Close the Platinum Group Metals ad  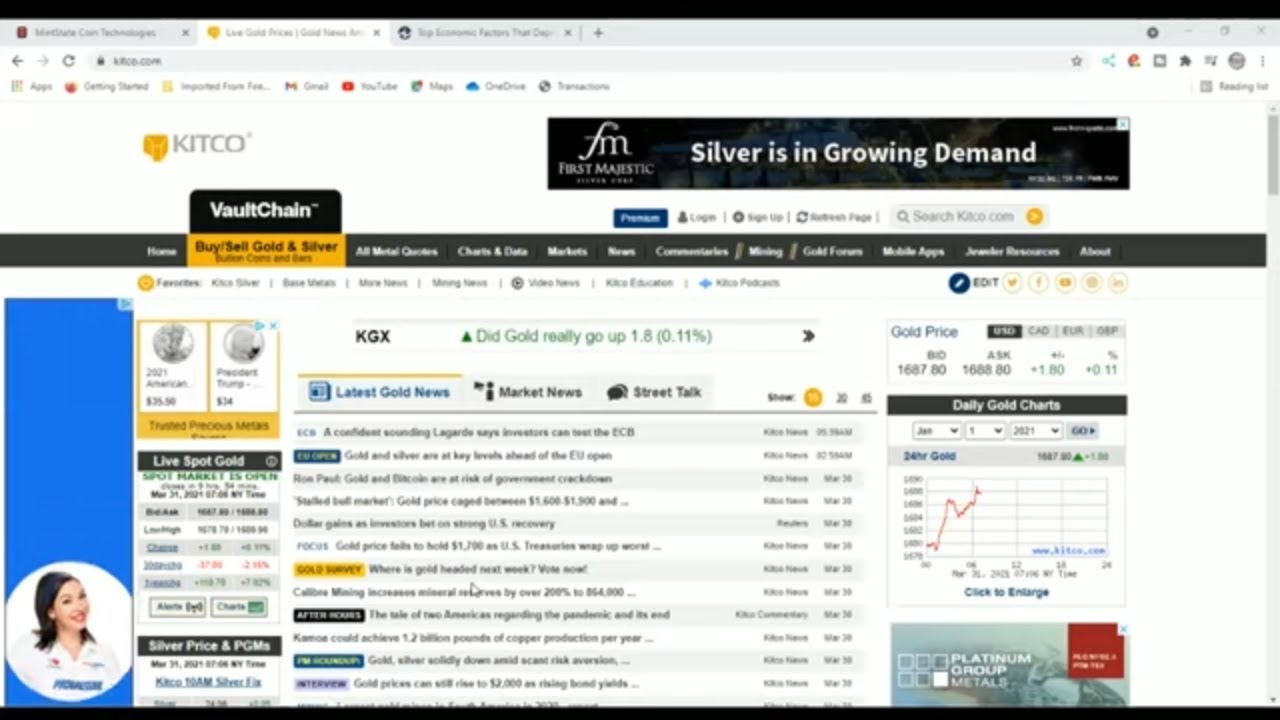tap(1123, 629)
